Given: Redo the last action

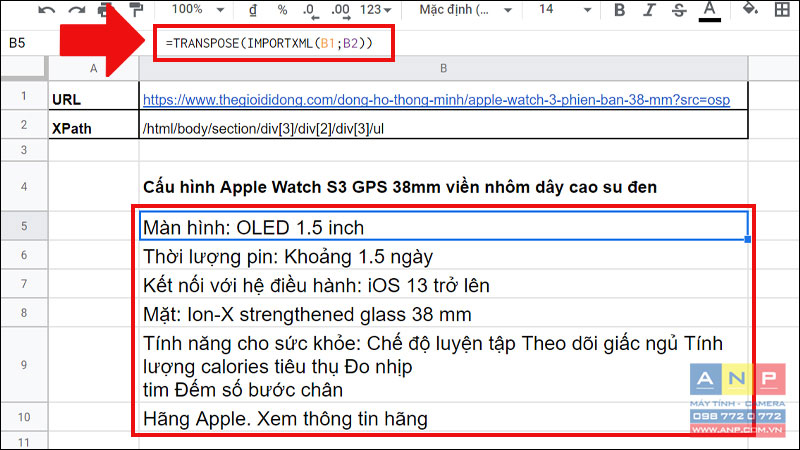Looking at the screenshot, I should pyautogui.click(x=77, y=10).
